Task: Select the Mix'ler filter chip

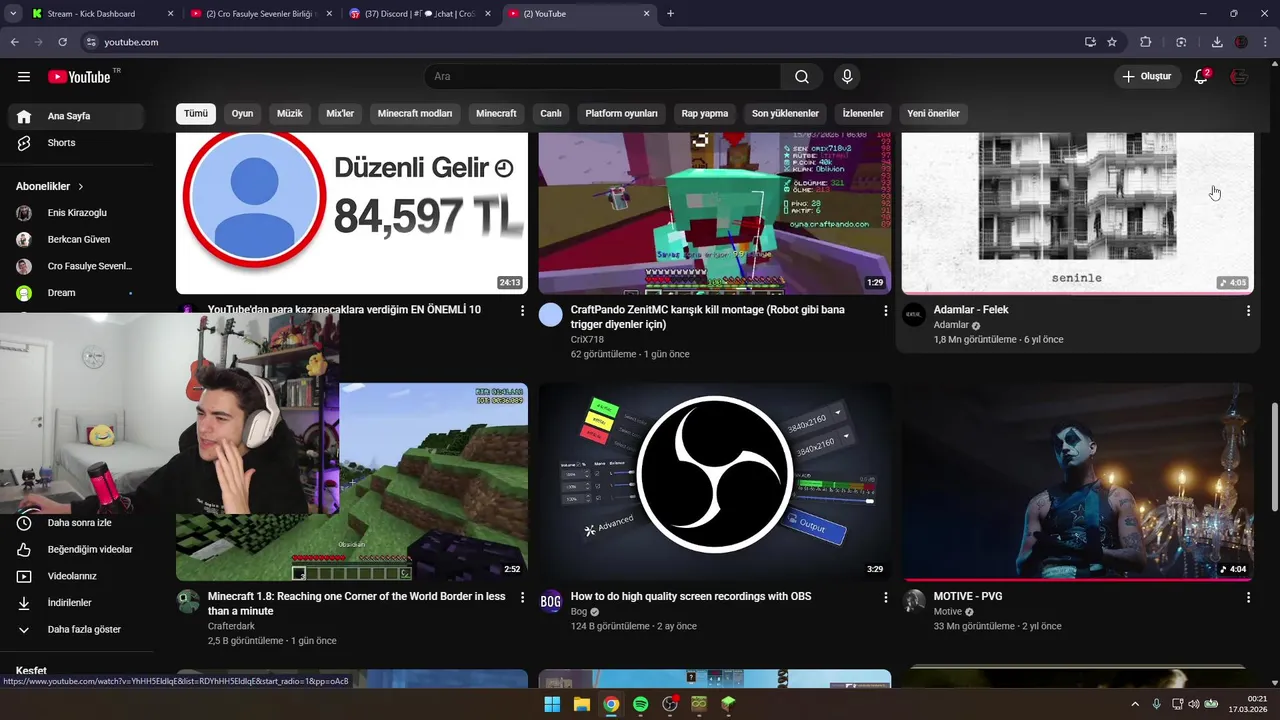Action: [x=340, y=113]
